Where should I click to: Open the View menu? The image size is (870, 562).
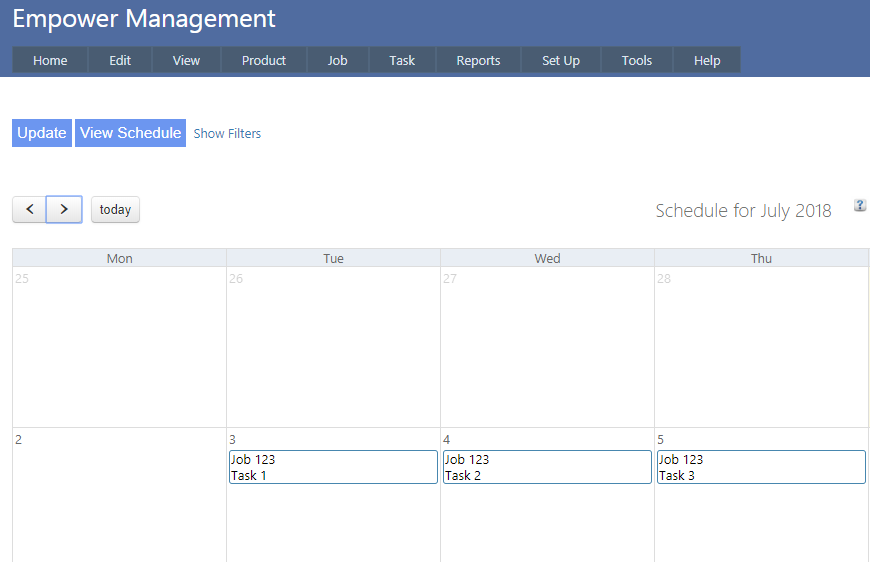tap(186, 60)
